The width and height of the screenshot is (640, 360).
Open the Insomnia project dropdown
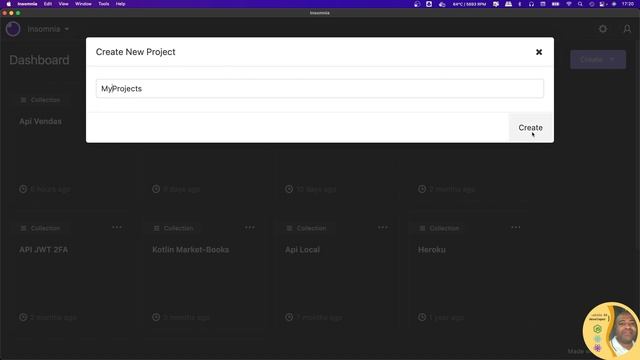click(48, 29)
